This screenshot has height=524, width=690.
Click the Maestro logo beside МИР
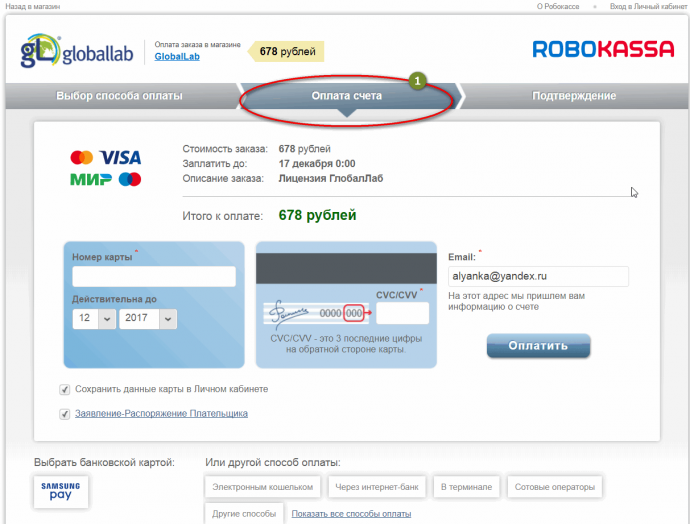tap(130, 179)
